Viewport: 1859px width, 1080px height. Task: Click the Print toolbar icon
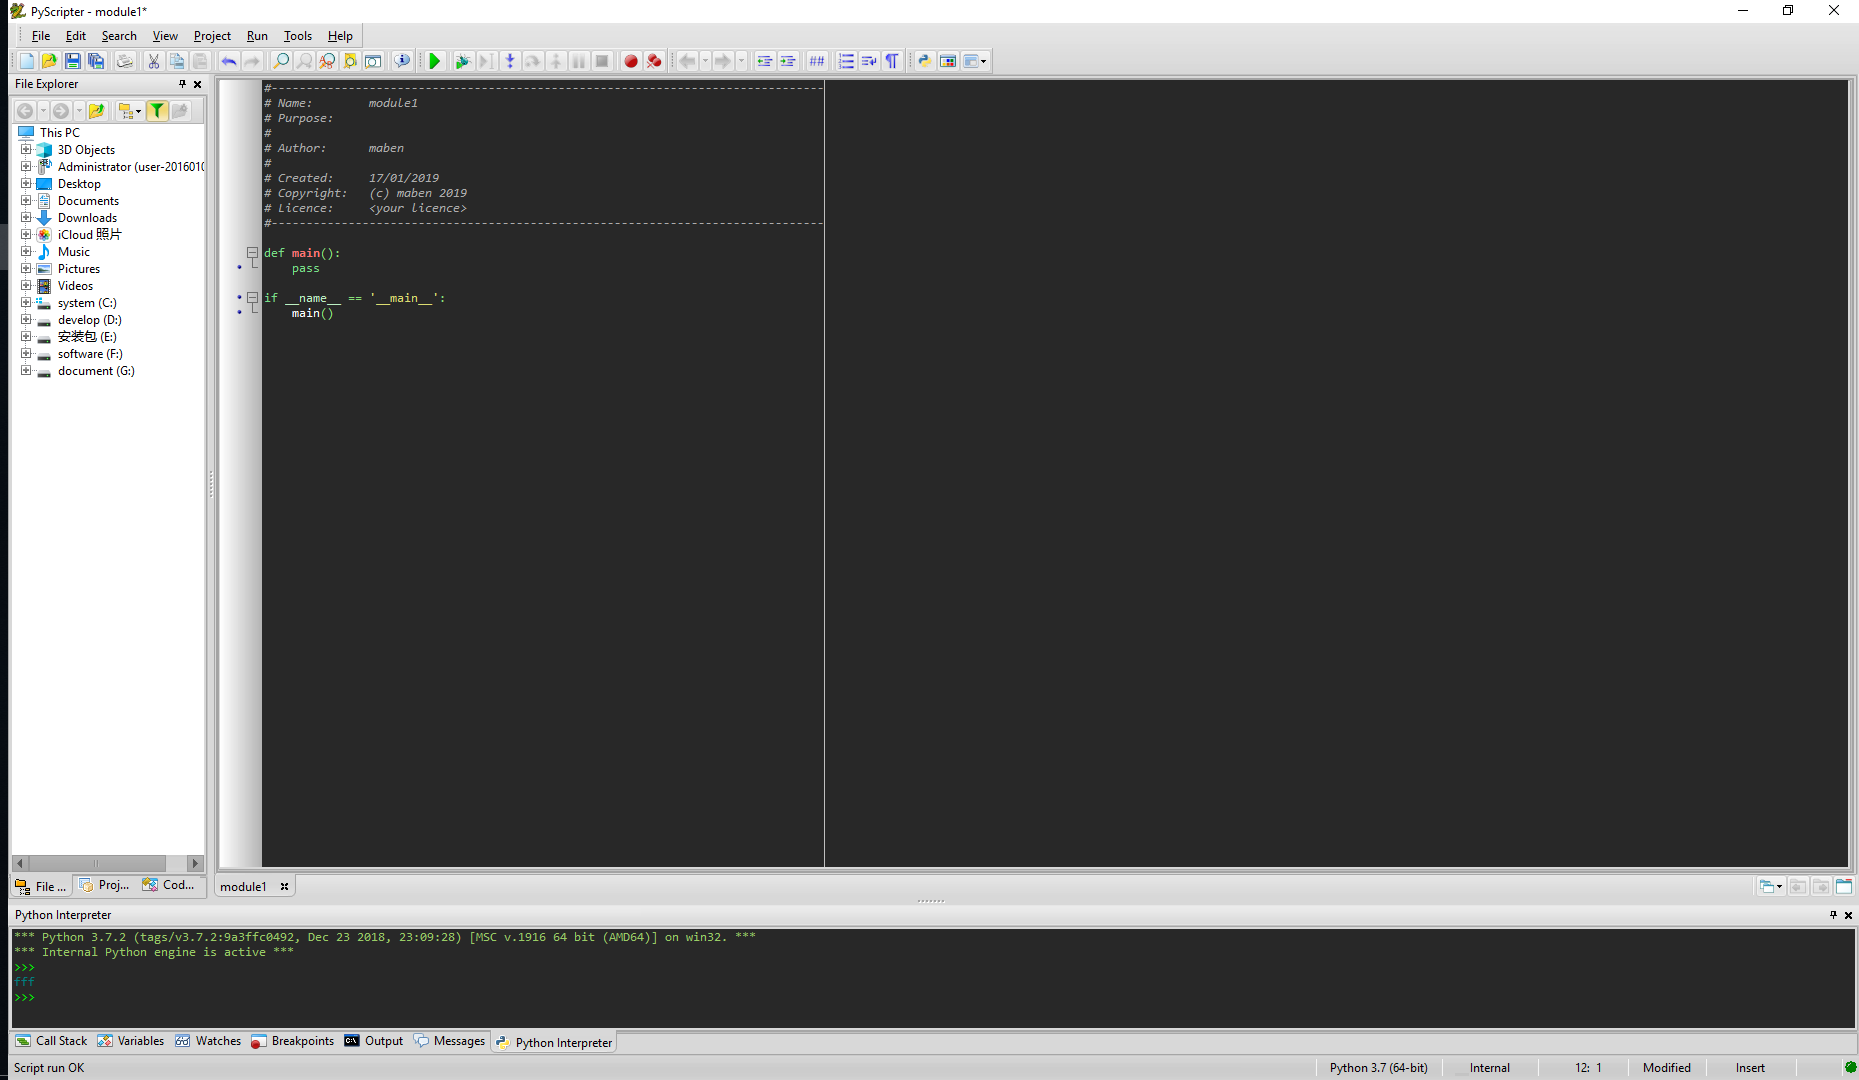(x=124, y=61)
